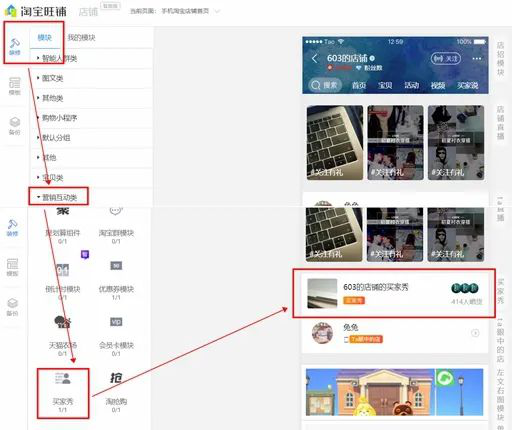The height and width of the screenshot is (430, 512).
Task: Collapse the 营销互动类 category
Action: 59,197
